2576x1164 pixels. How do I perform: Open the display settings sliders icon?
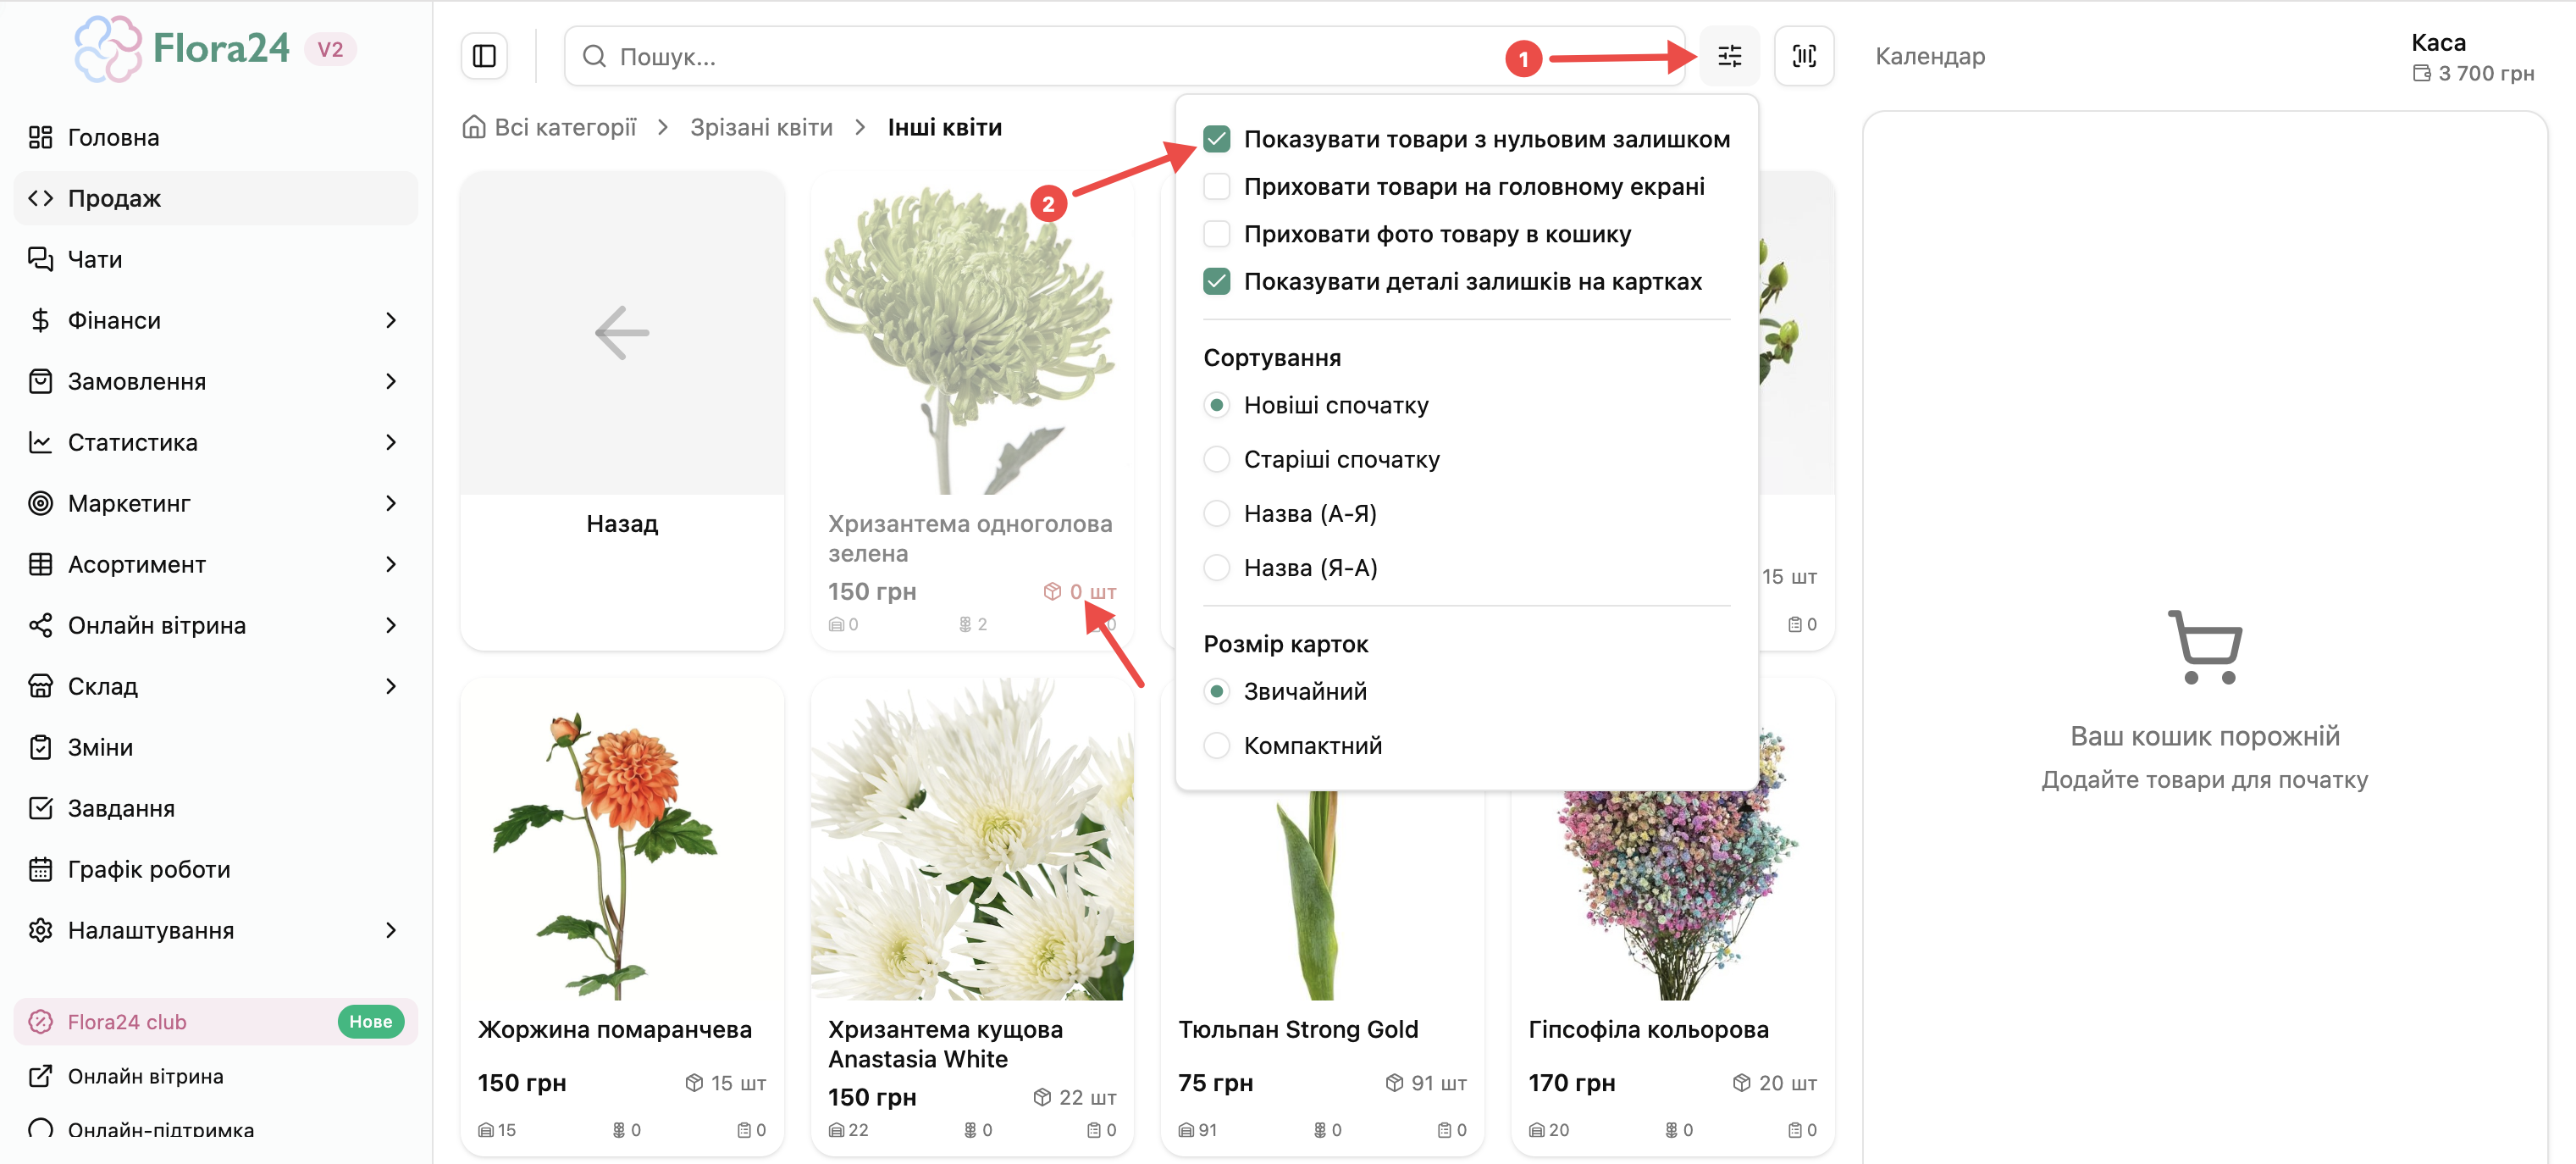[x=1729, y=56]
